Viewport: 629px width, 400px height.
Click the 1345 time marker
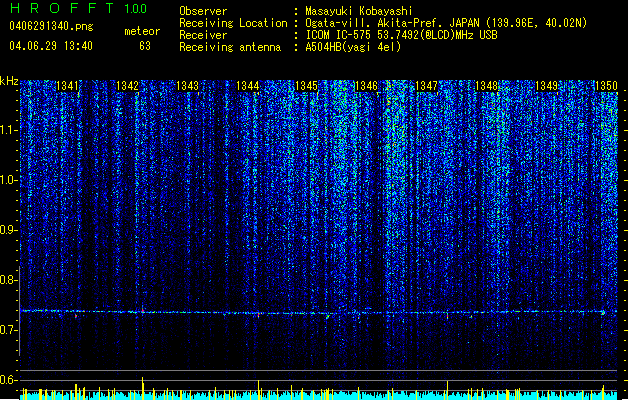click(x=306, y=86)
